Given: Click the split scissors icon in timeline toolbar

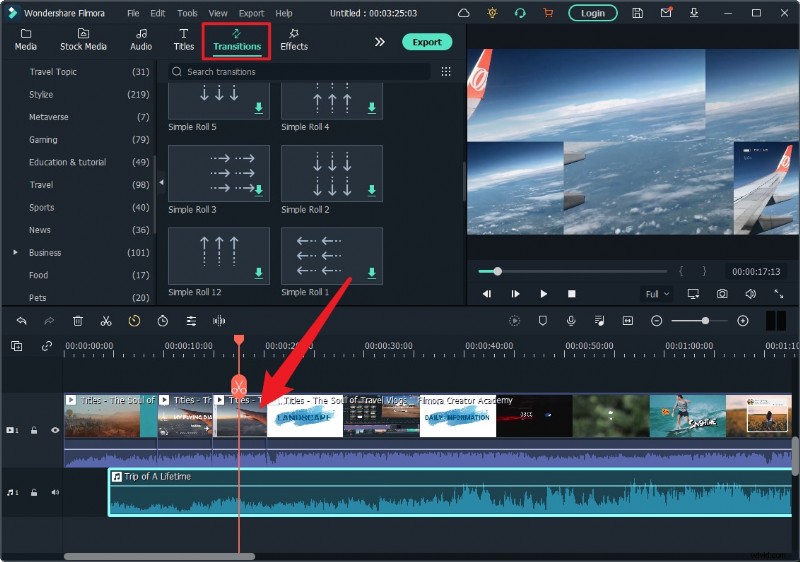Looking at the screenshot, I should point(105,321).
